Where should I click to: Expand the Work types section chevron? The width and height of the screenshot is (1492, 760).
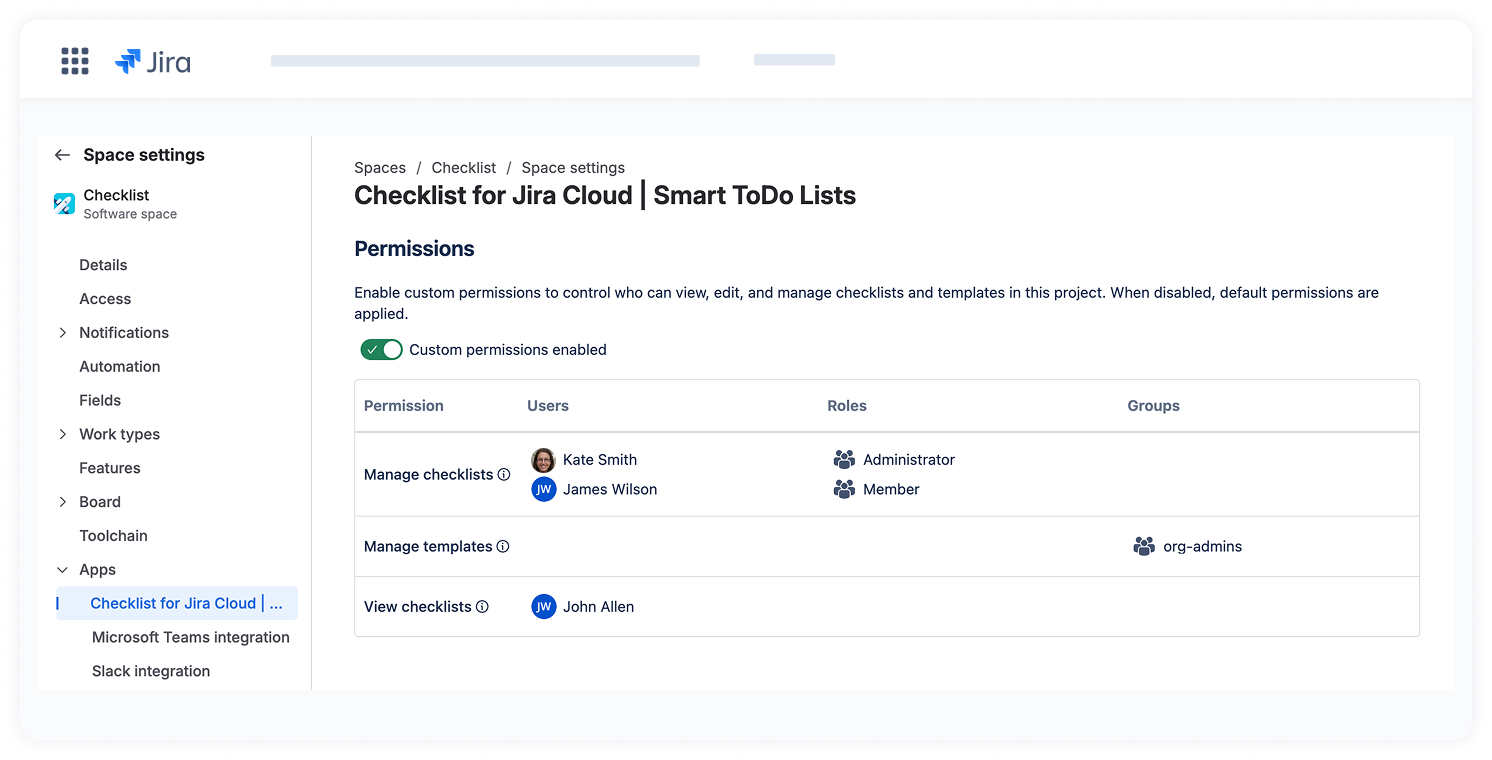tap(63, 434)
